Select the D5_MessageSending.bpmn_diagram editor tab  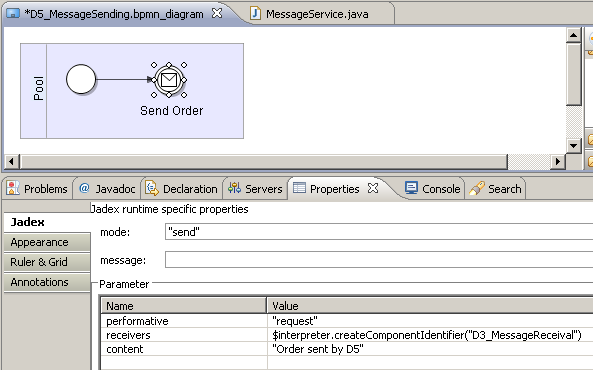pyautogui.click(x=113, y=14)
